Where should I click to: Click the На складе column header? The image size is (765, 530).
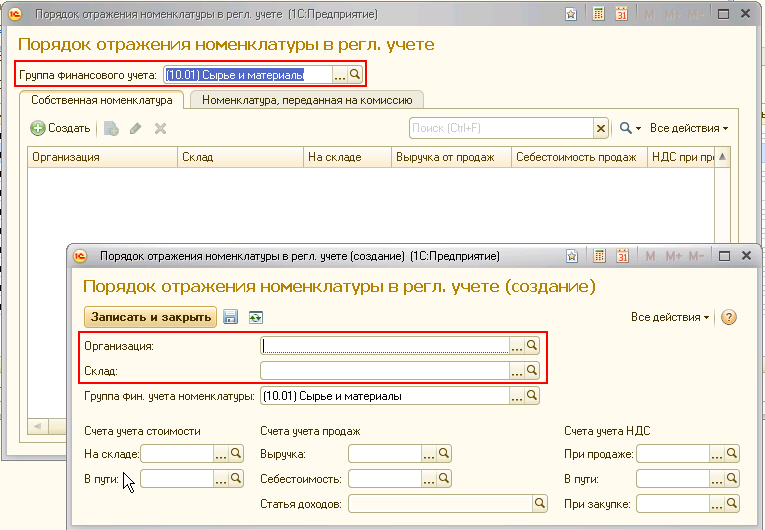pyautogui.click(x=347, y=157)
